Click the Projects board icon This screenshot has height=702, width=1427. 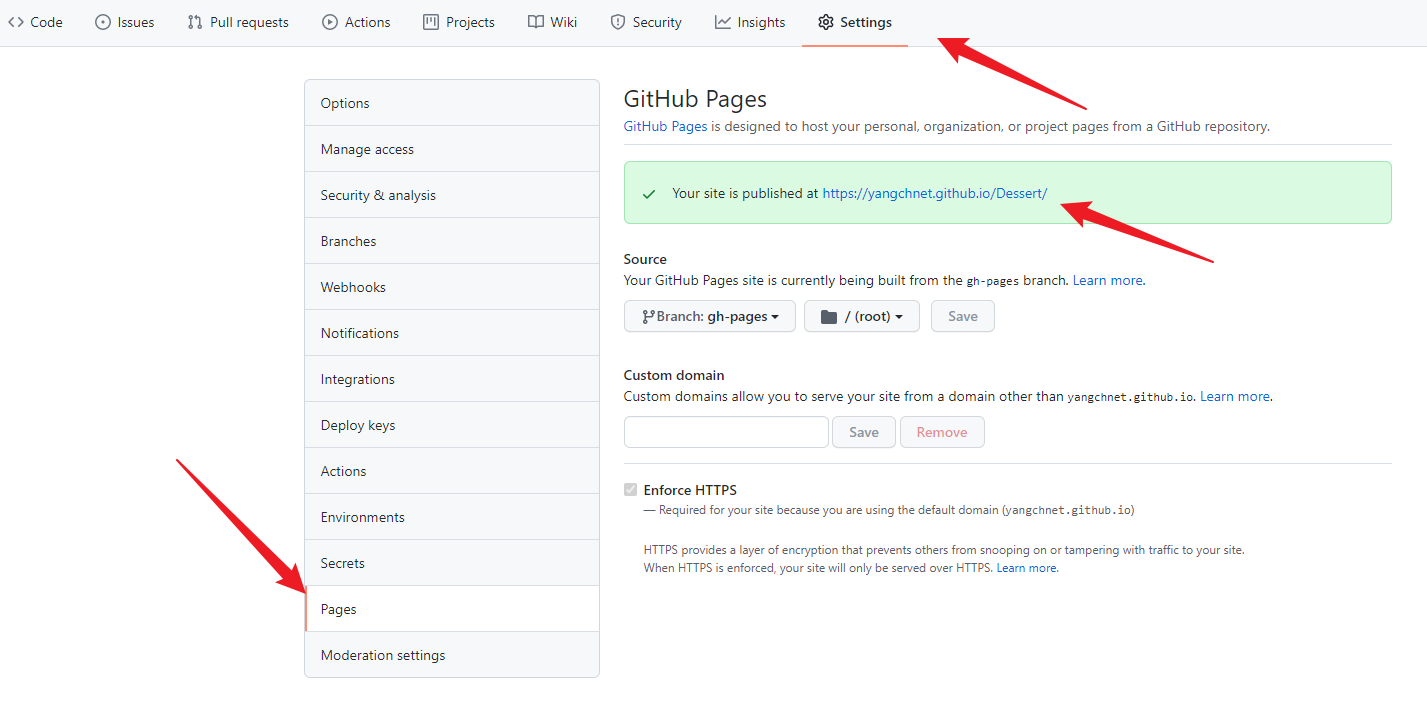click(431, 22)
